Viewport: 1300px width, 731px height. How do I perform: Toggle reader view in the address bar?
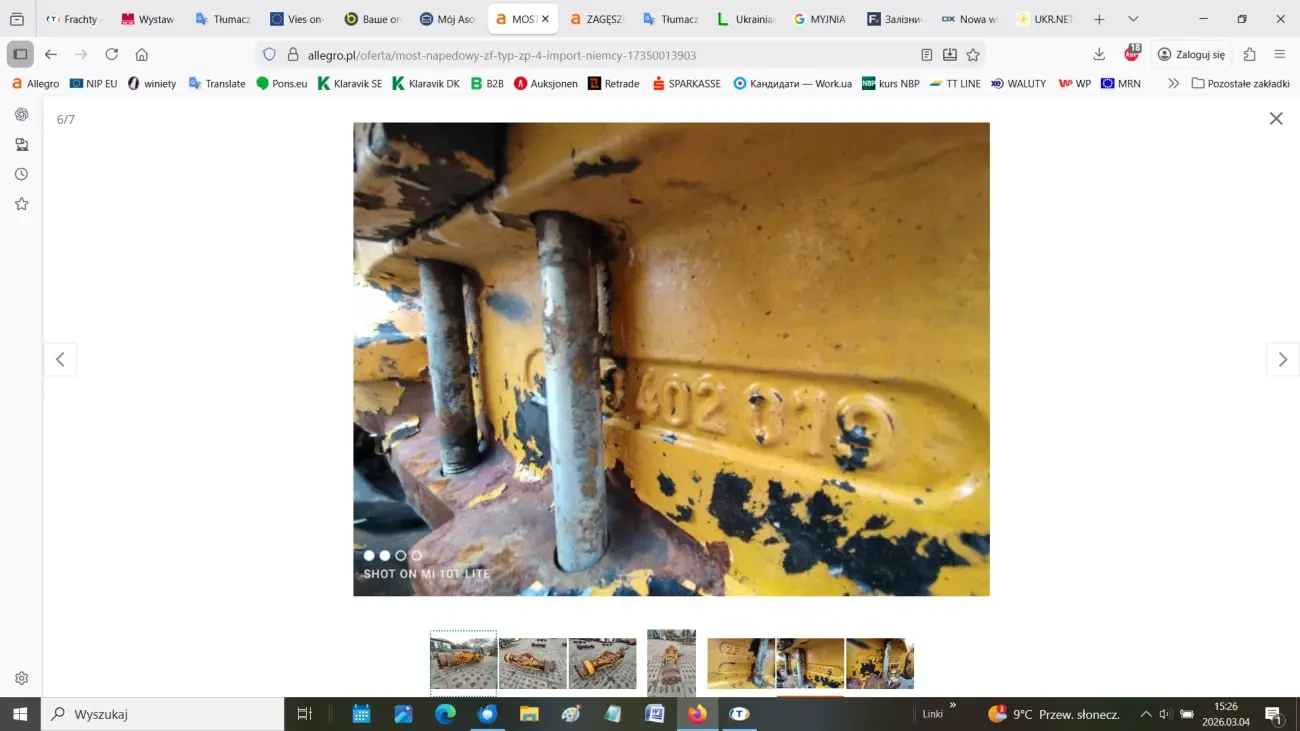tap(926, 54)
